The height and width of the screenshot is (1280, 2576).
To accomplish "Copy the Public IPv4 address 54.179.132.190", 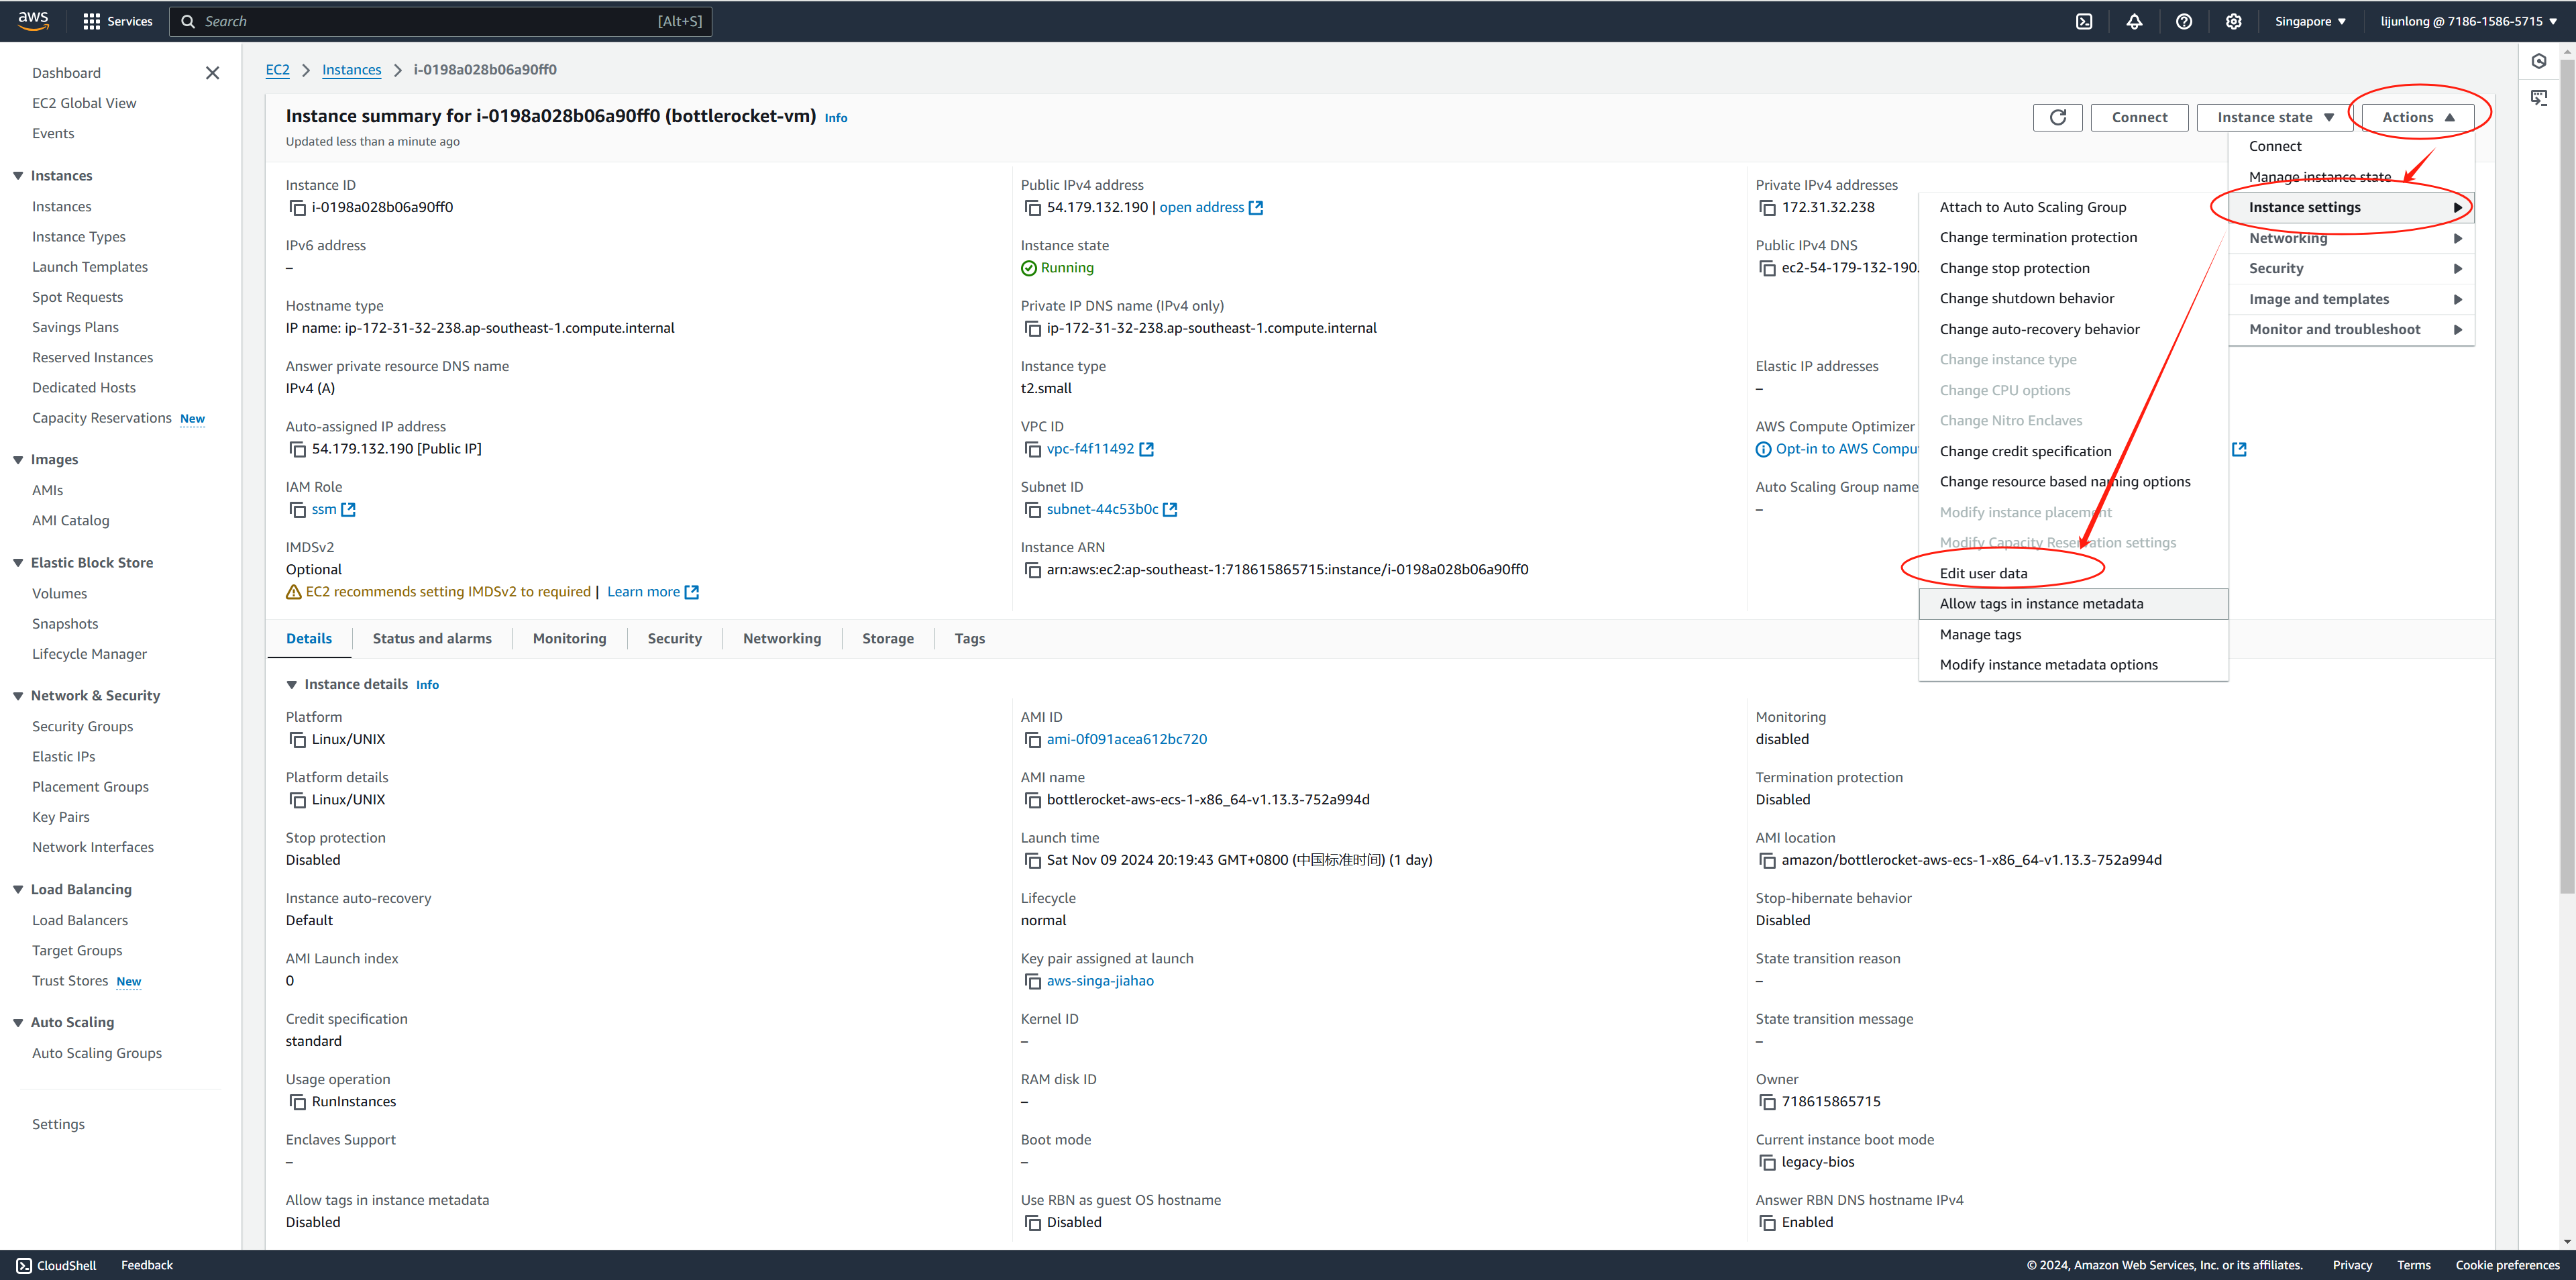I will coord(1032,208).
